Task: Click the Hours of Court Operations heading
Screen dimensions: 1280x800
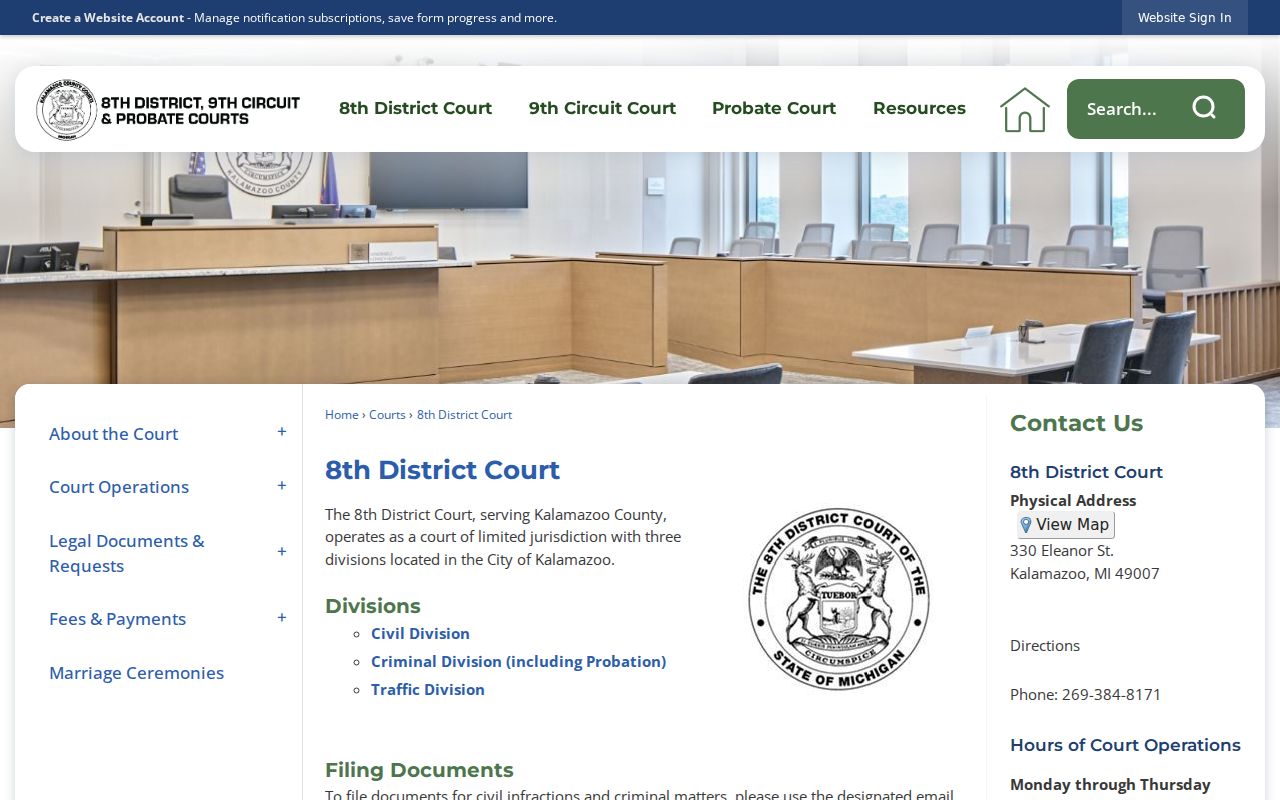Action: (1125, 745)
